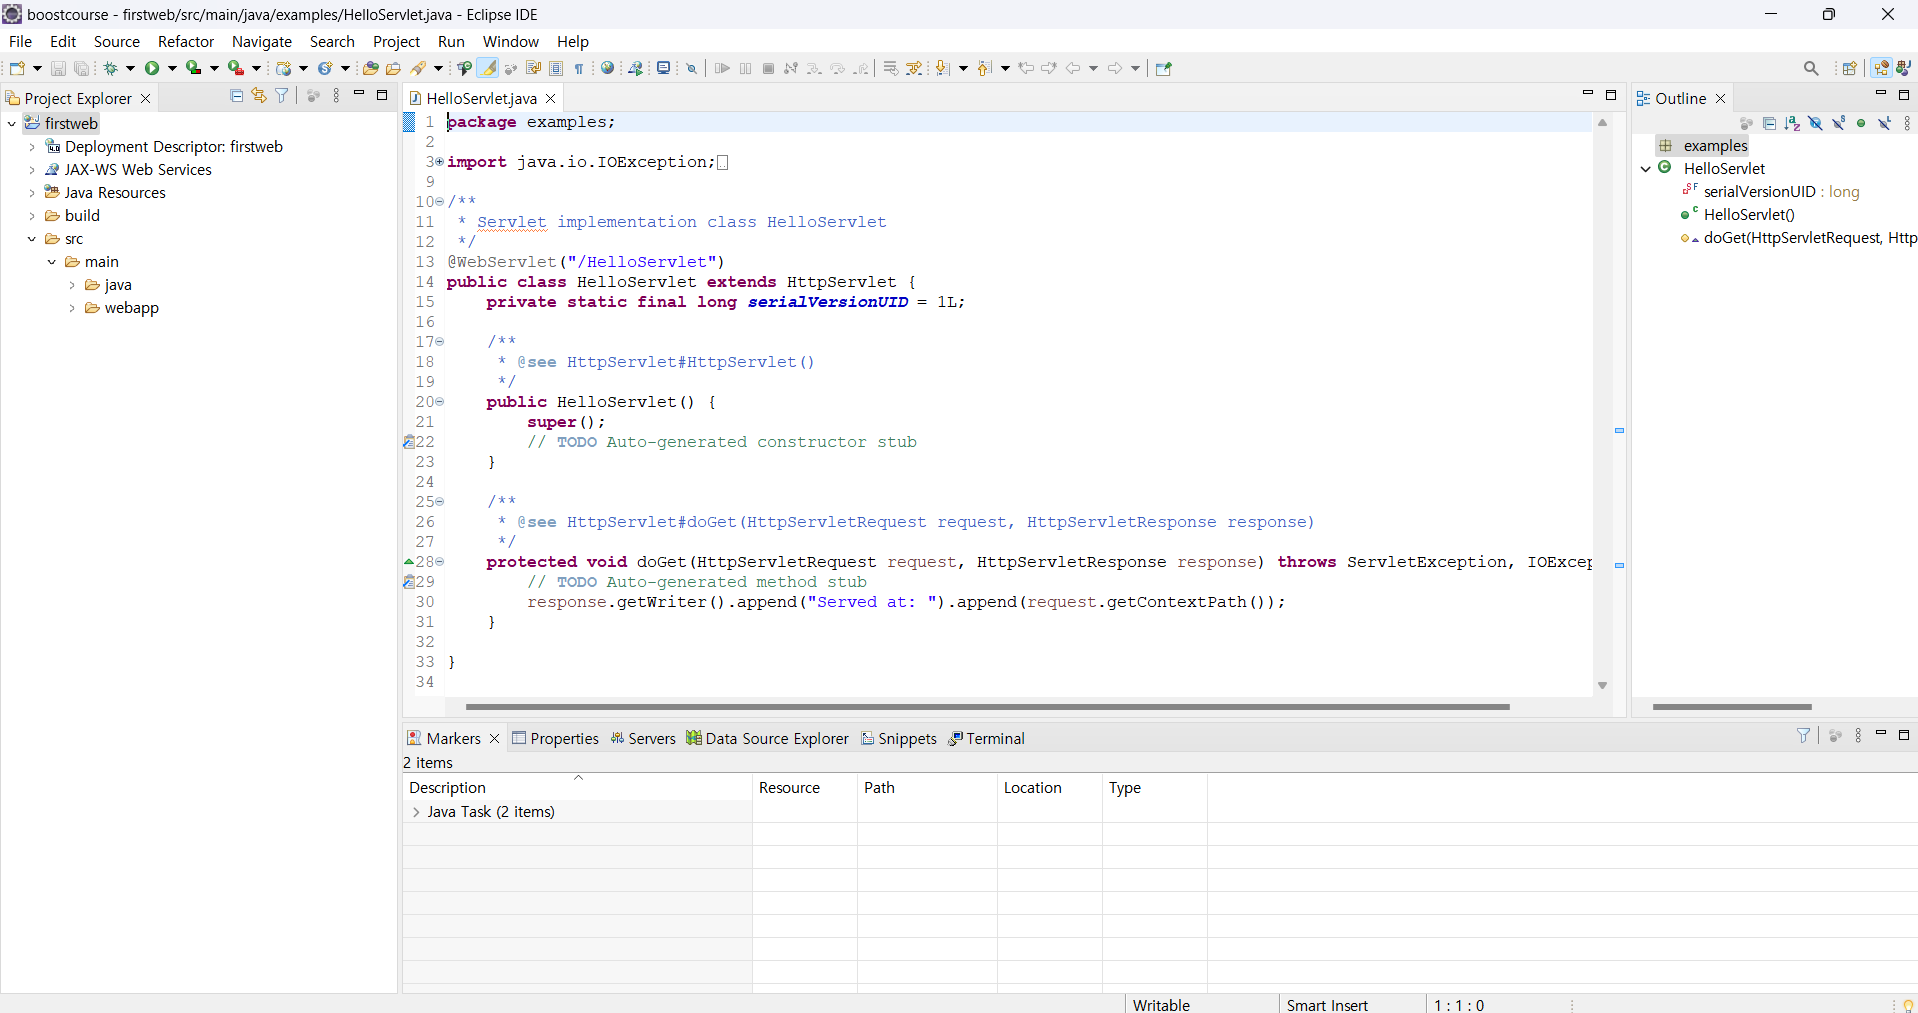The height and width of the screenshot is (1013, 1918).
Task: Collapse the firstweb project node
Action: [x=11, y=124]
